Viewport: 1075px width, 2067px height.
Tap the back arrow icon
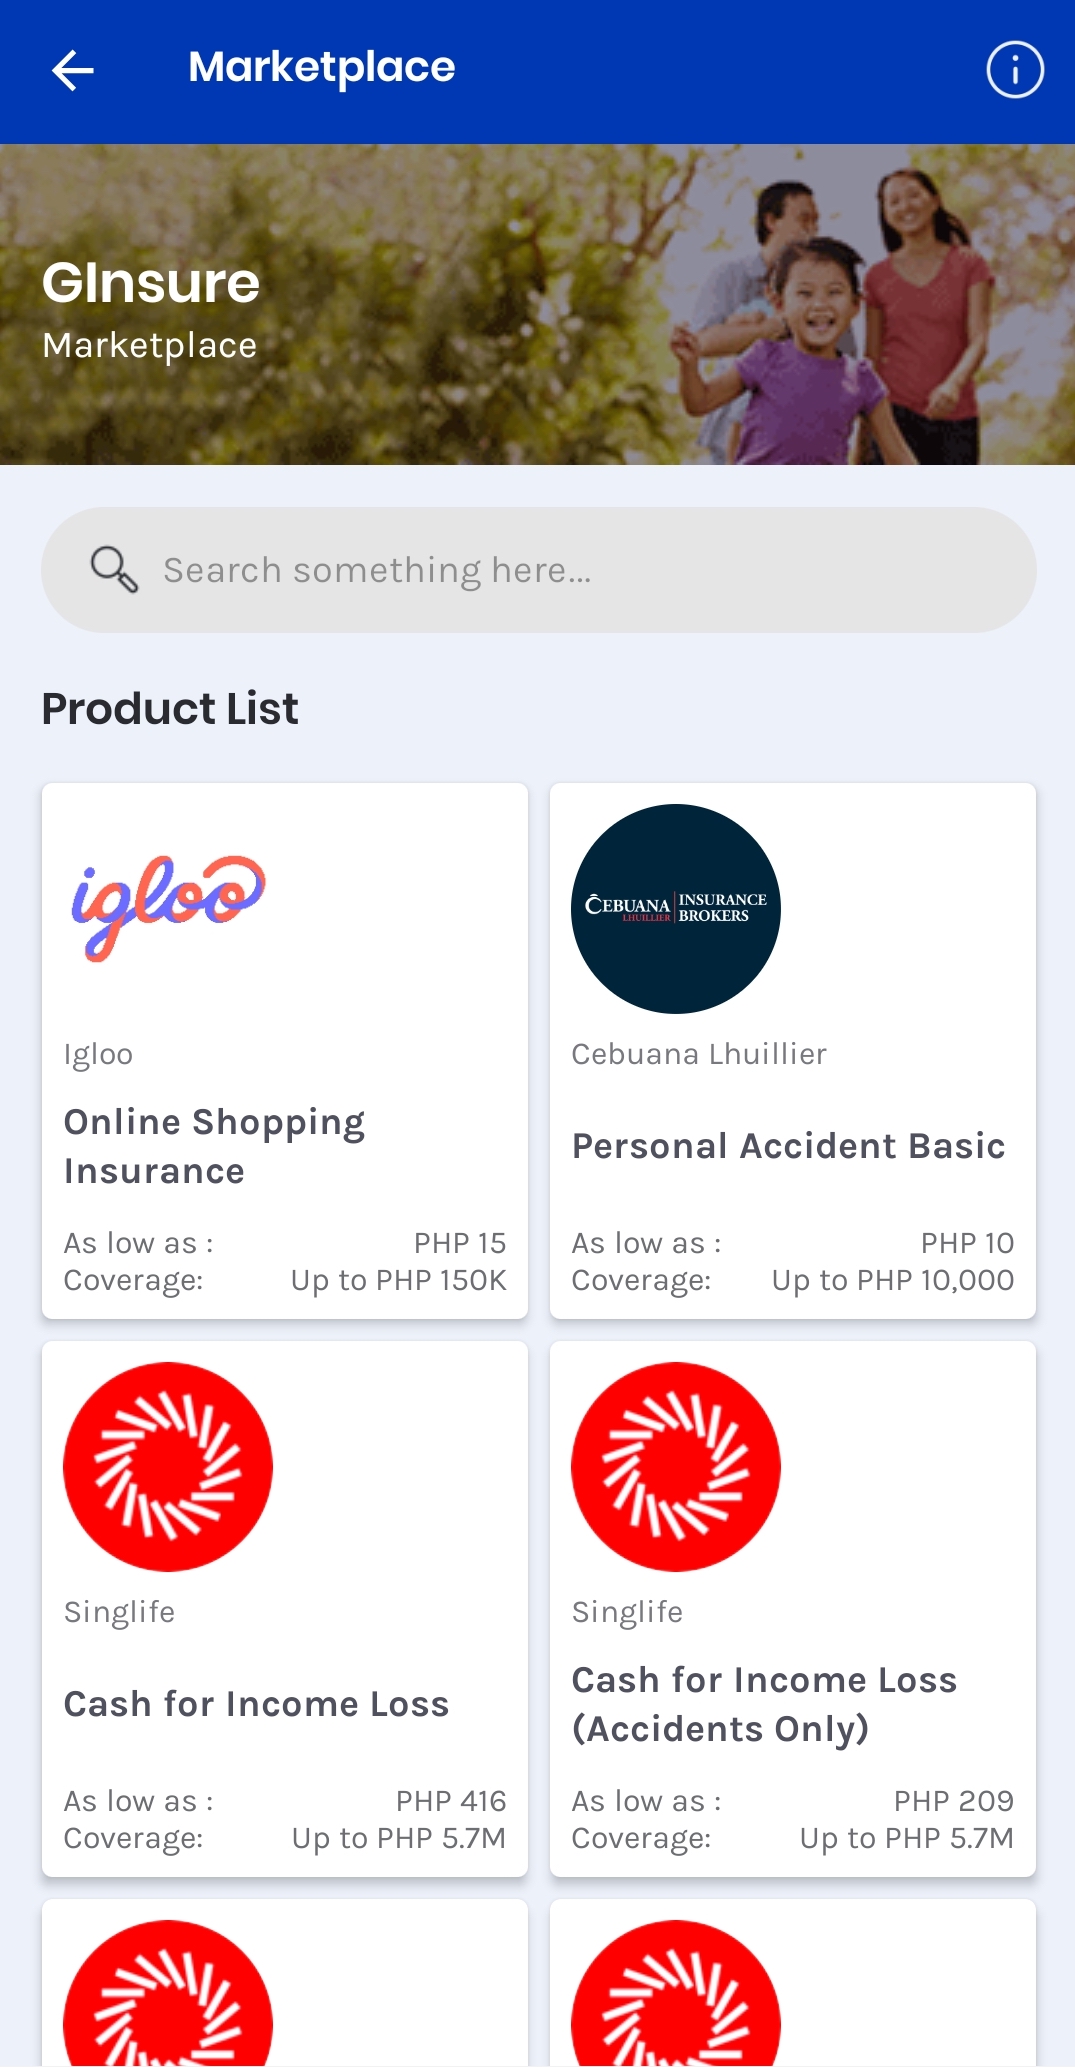click(x=73, y=71)
